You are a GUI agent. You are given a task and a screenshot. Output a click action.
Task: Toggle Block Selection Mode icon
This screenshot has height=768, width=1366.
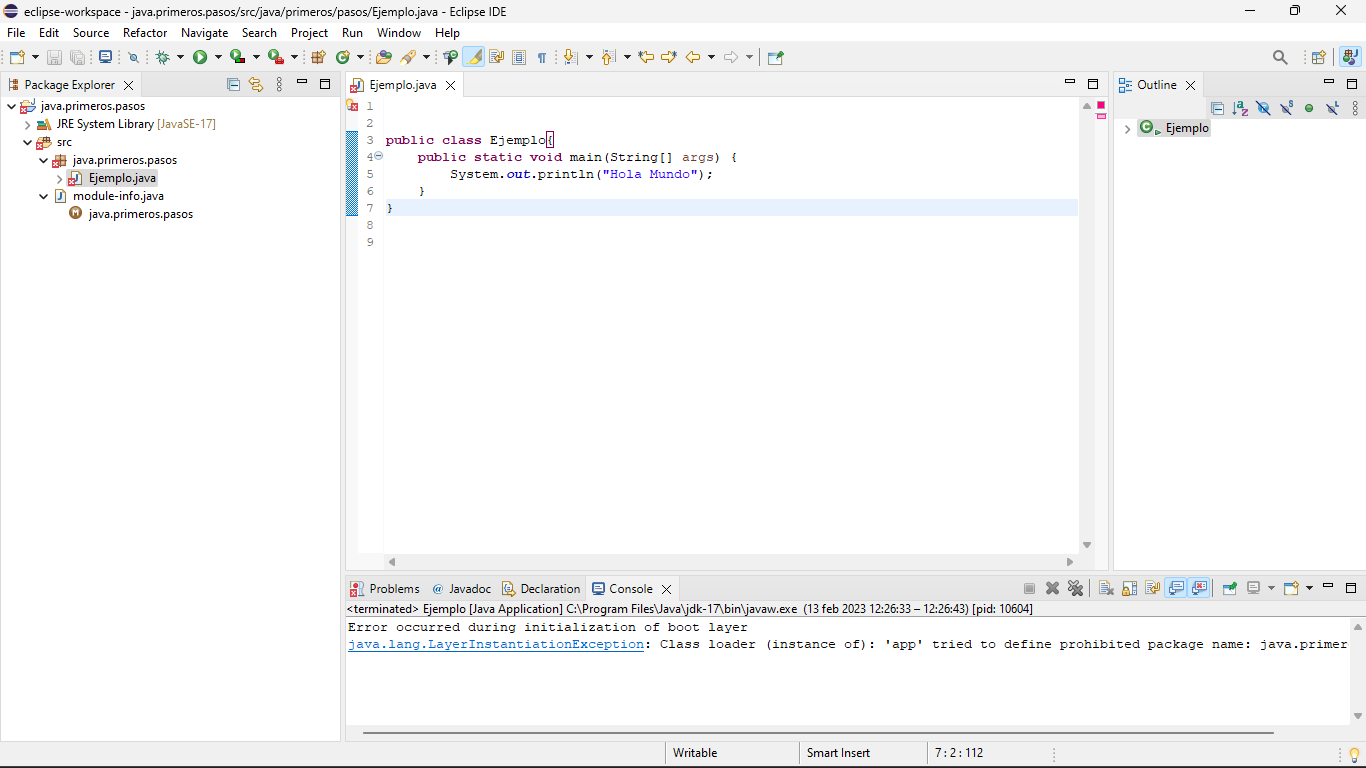(519, 58)
